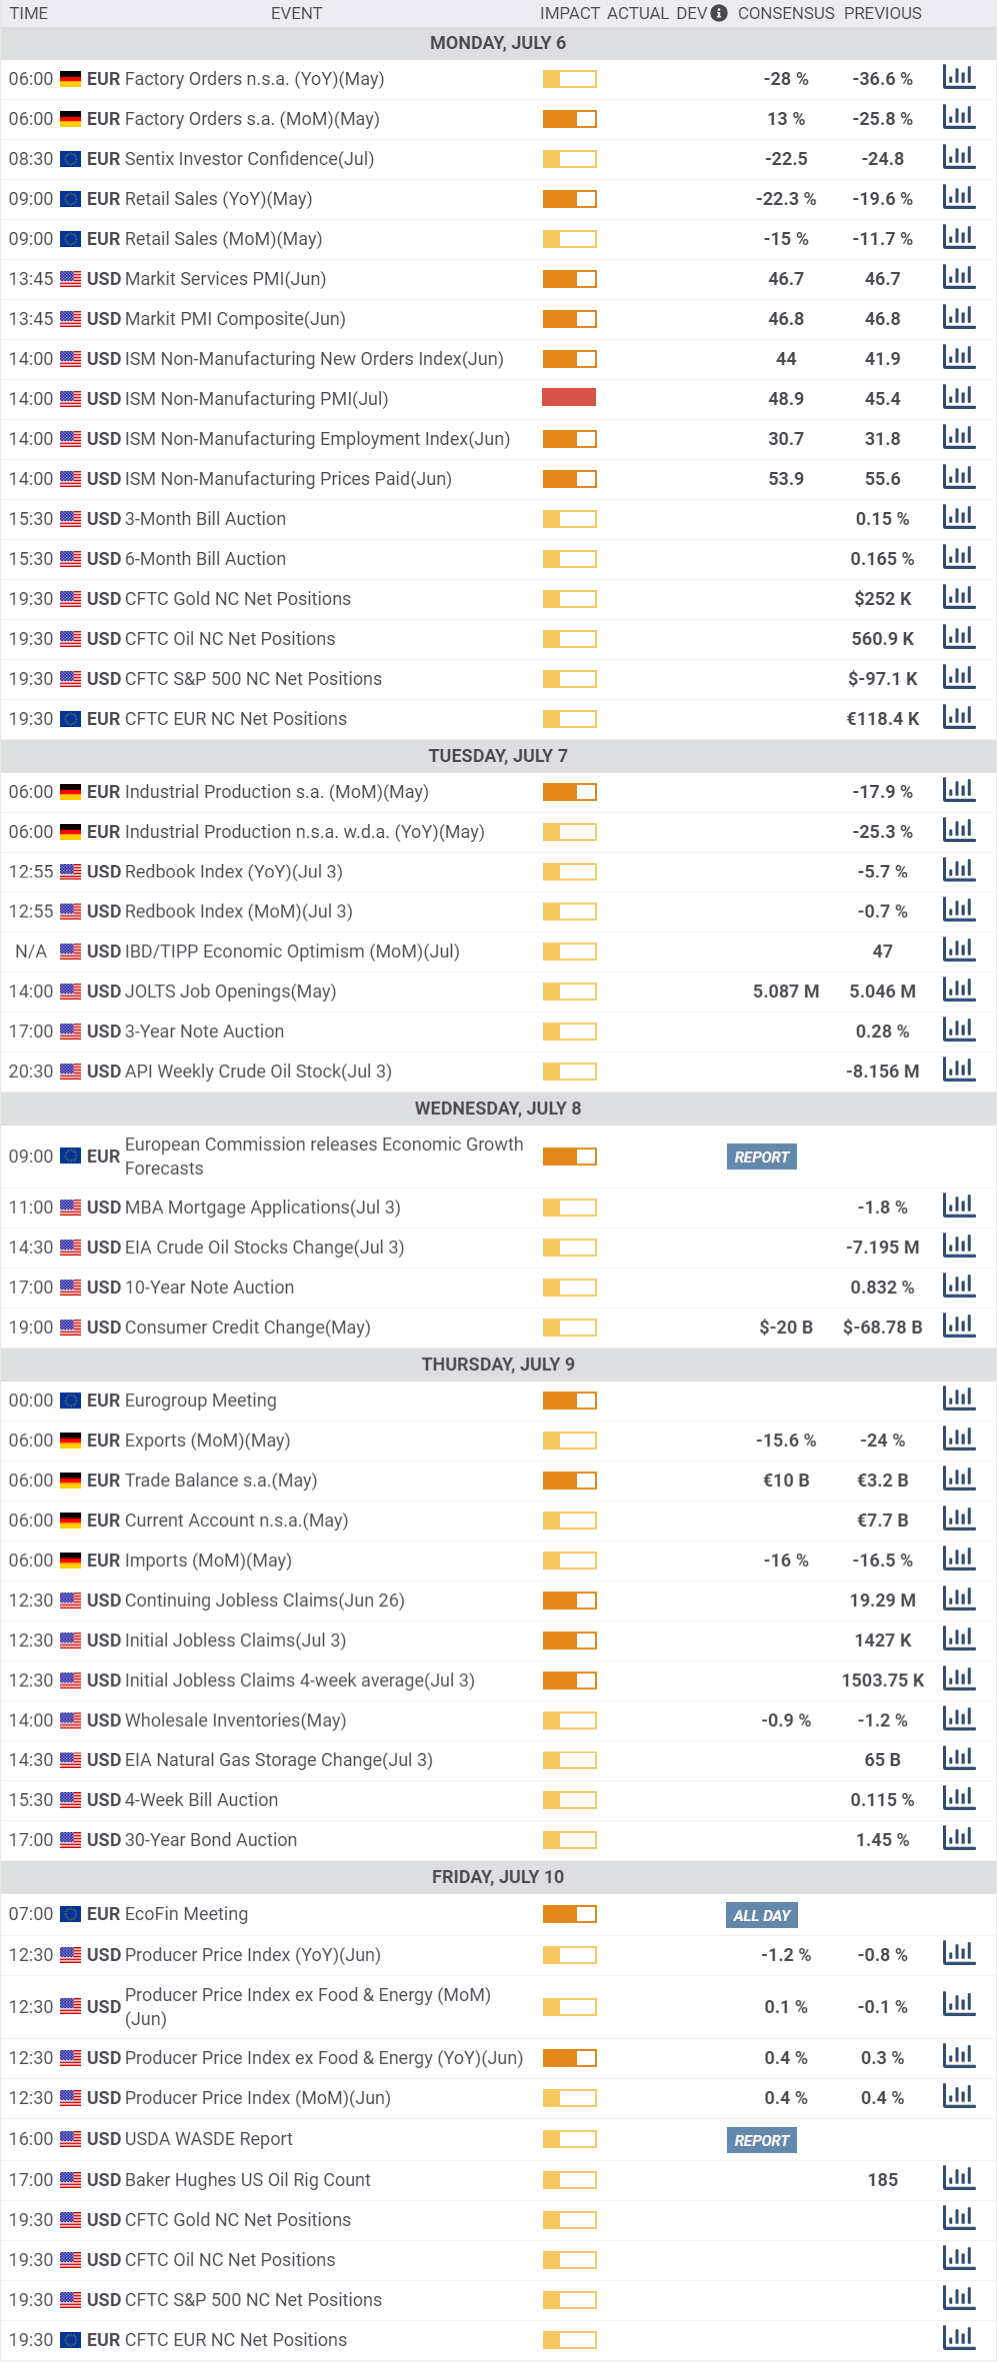Expand the Consumer Credit Change(May) row

click(247, 1327)
